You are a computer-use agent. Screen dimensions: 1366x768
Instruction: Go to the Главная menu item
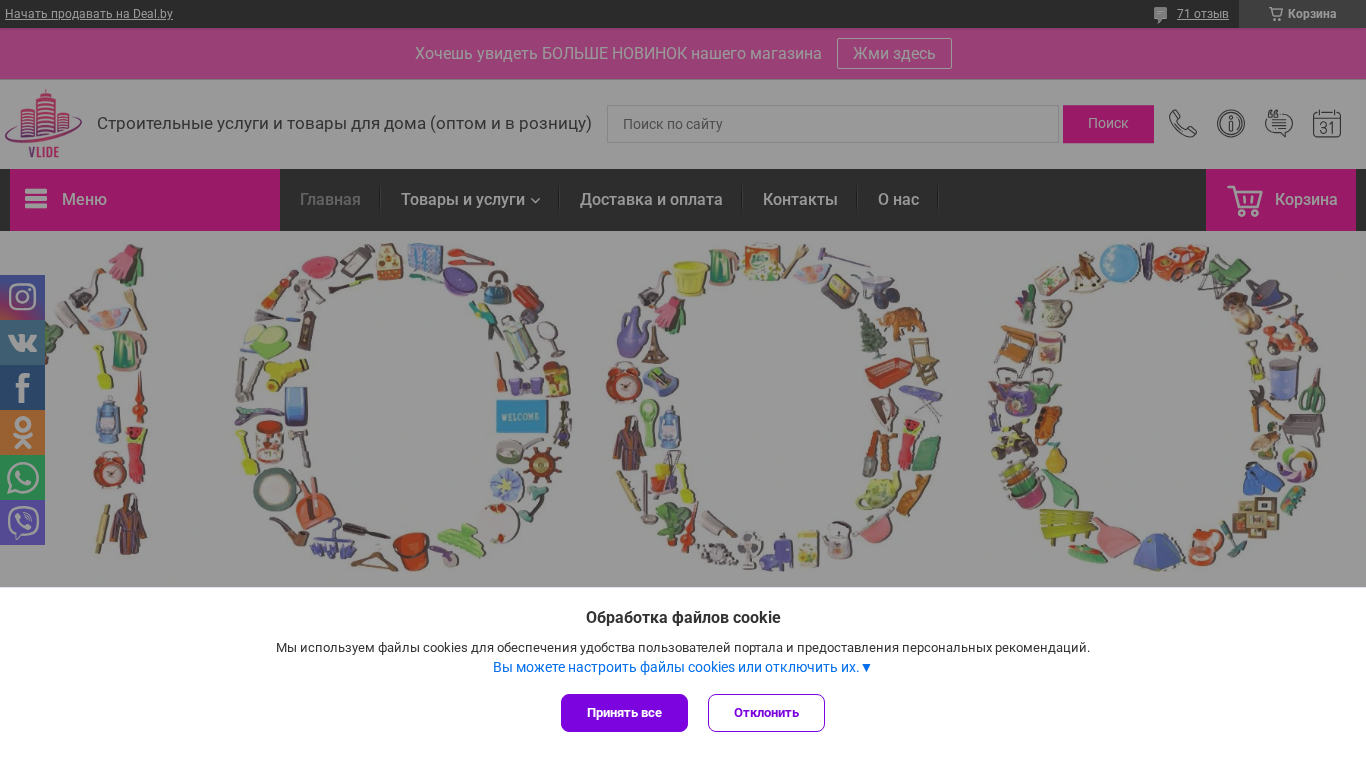330,199
